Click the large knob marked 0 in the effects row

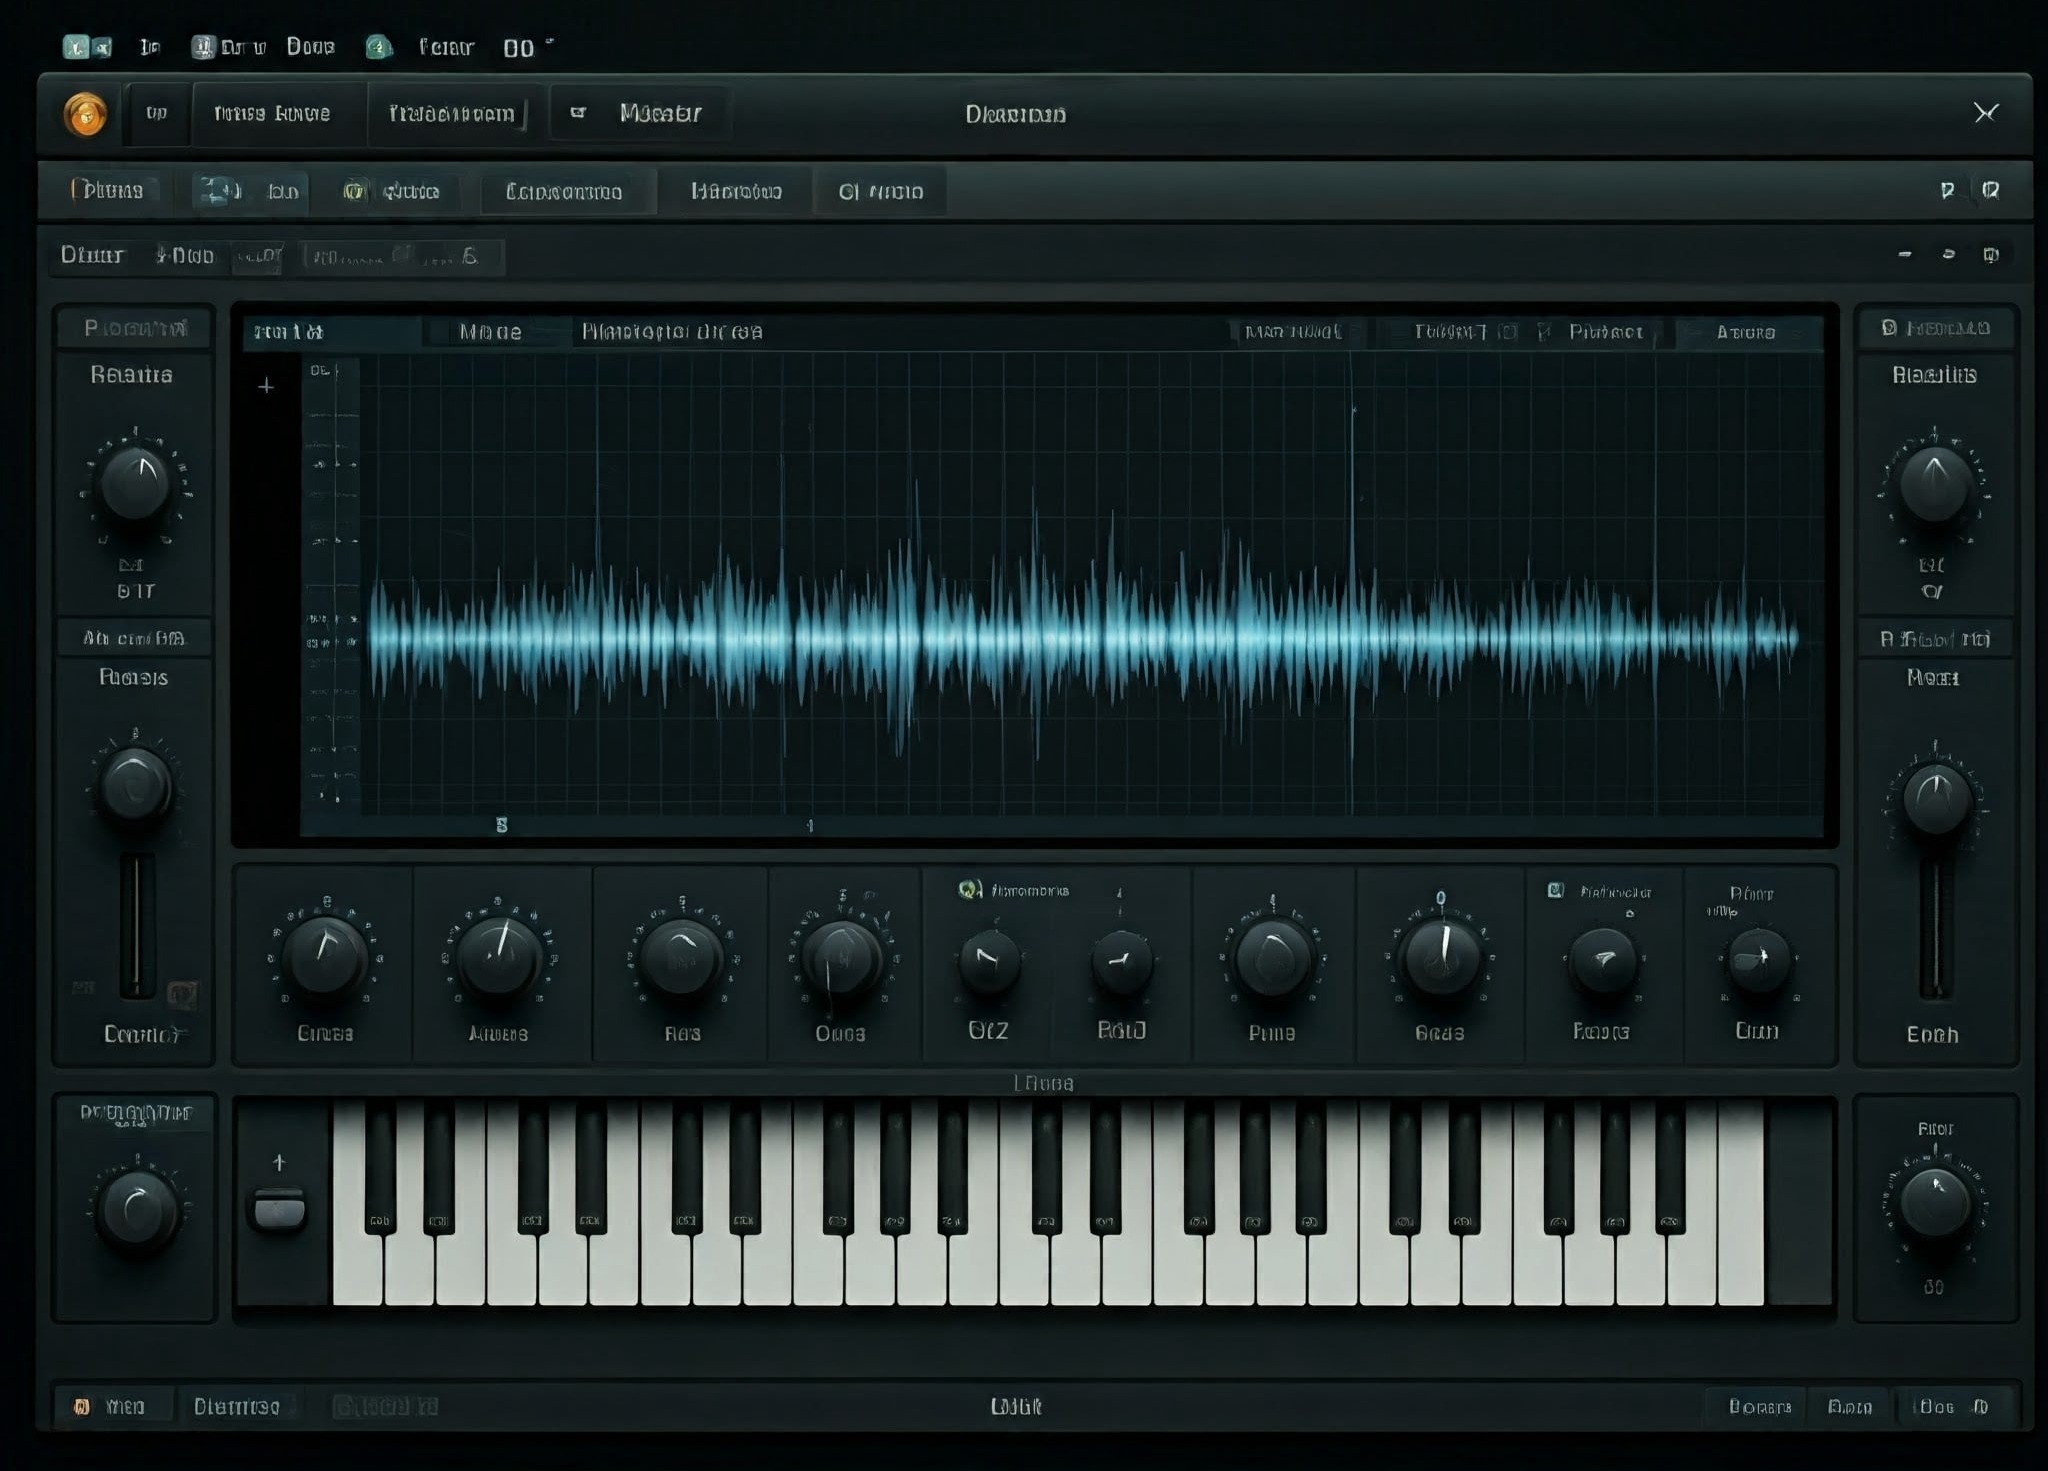coord(1441,958)
